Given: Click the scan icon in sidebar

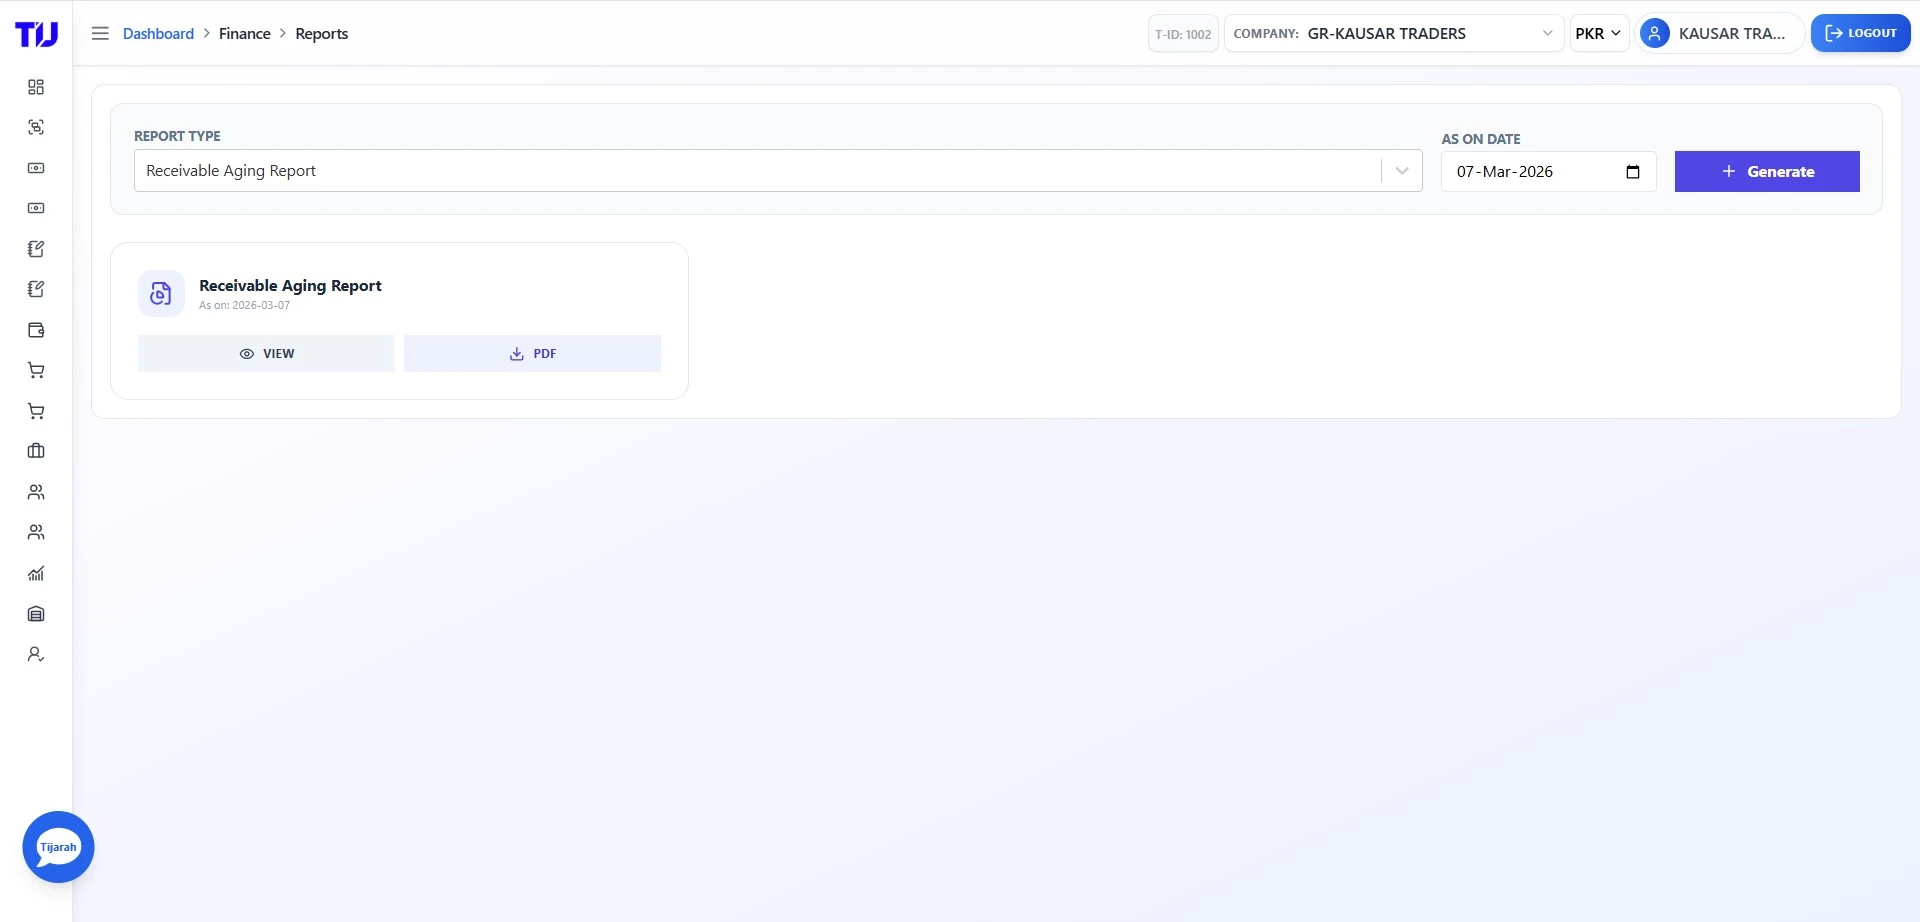Looking at the screenshot, I should click(36, 127).
